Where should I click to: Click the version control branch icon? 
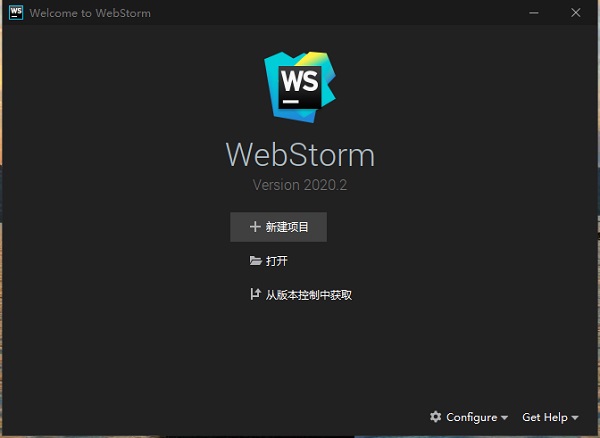[255, 294]
